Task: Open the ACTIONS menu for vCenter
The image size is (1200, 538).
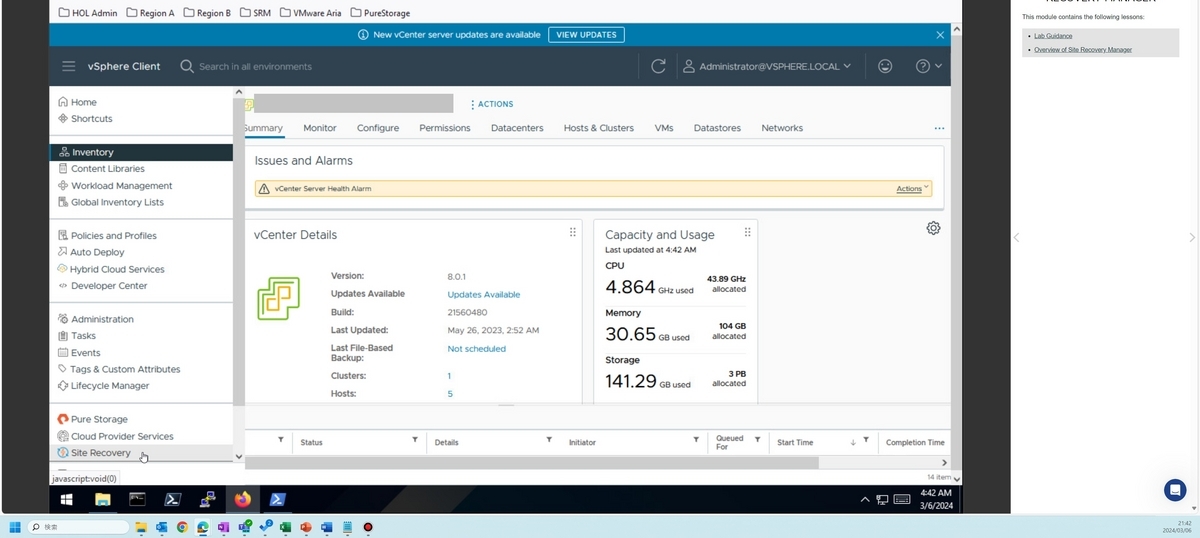Action: [492, 104]
